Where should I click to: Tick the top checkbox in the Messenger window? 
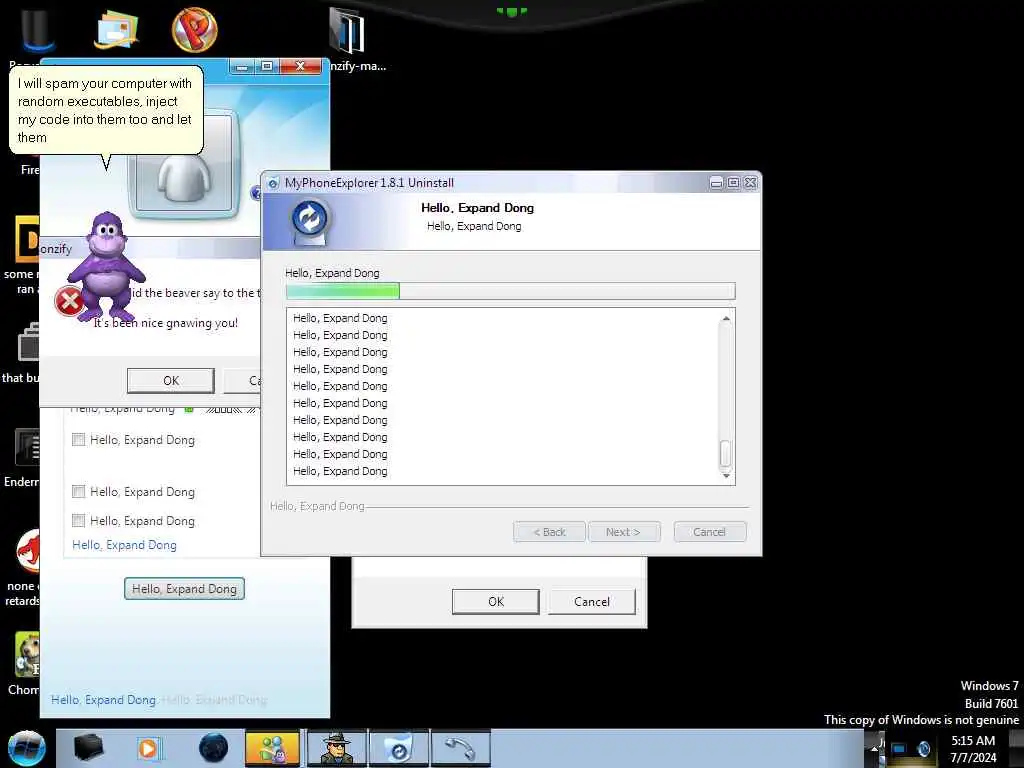tap(78, 440)
